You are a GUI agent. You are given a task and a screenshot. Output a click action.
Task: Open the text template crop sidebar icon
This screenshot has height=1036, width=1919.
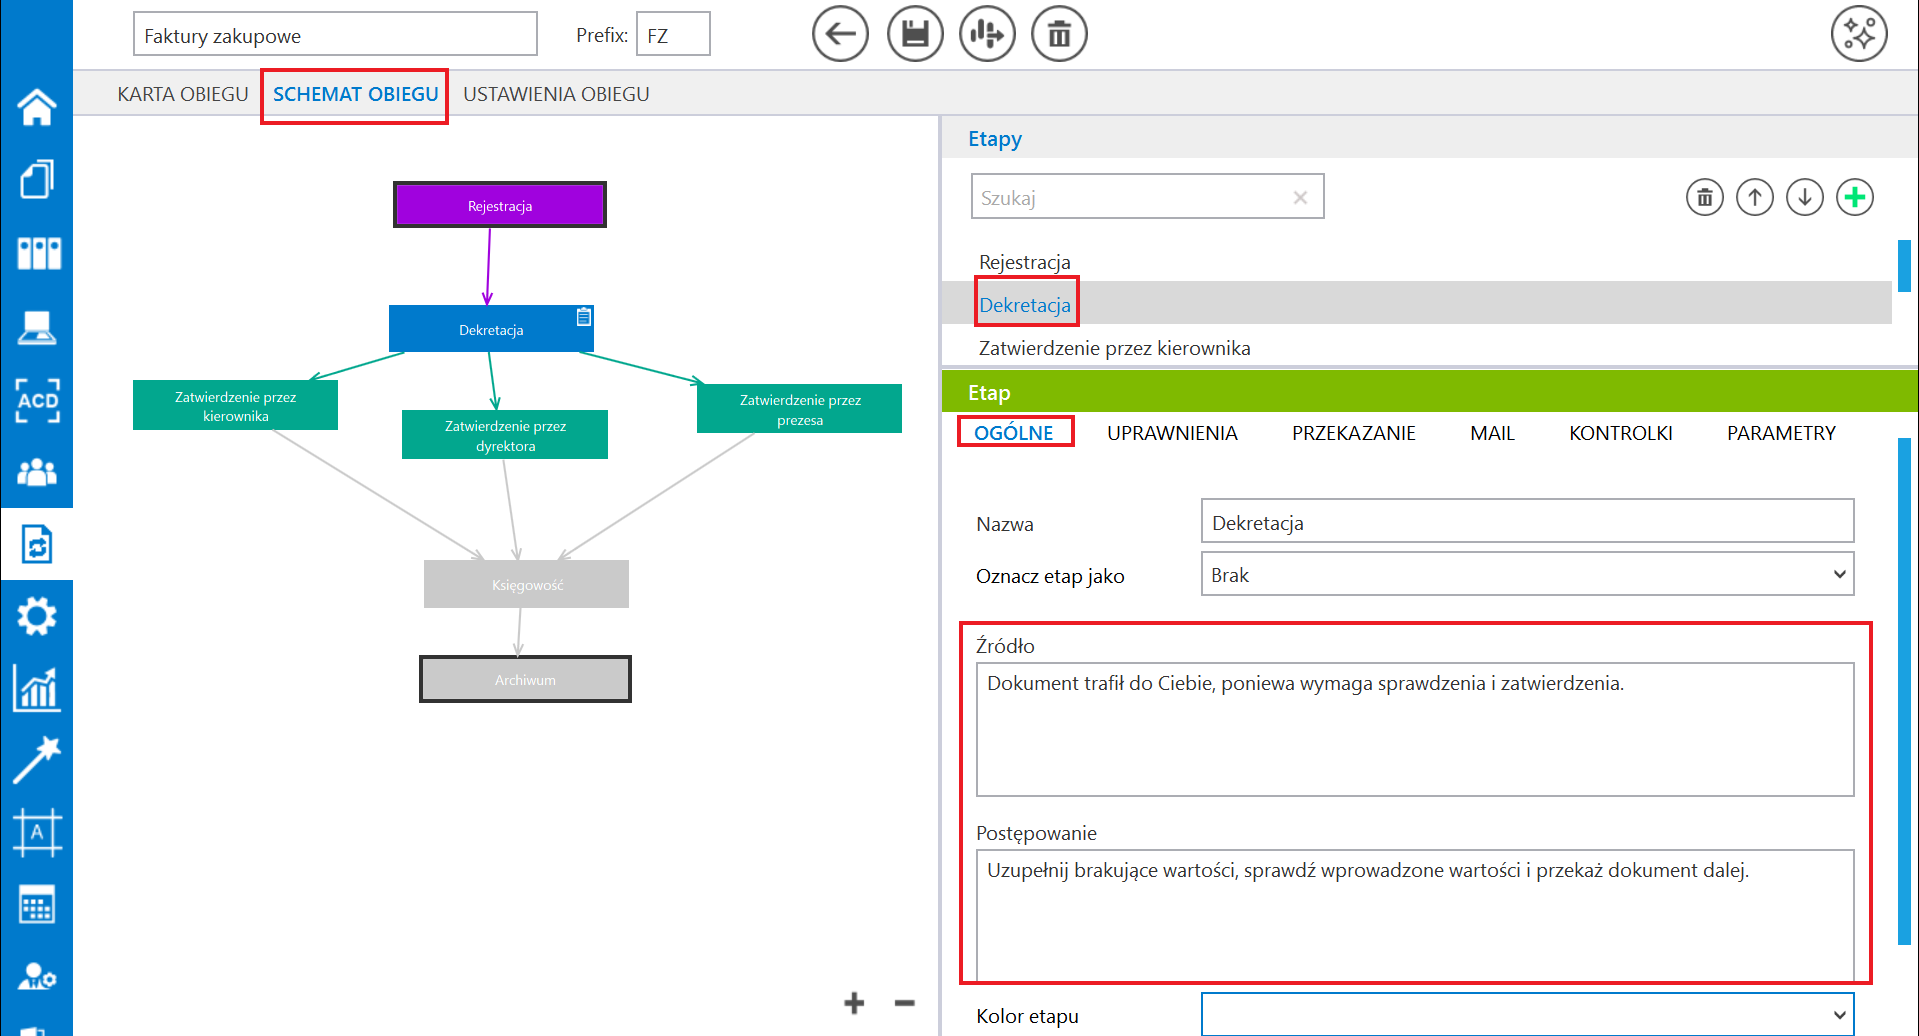pyautogui.click(x=37, y=833)
